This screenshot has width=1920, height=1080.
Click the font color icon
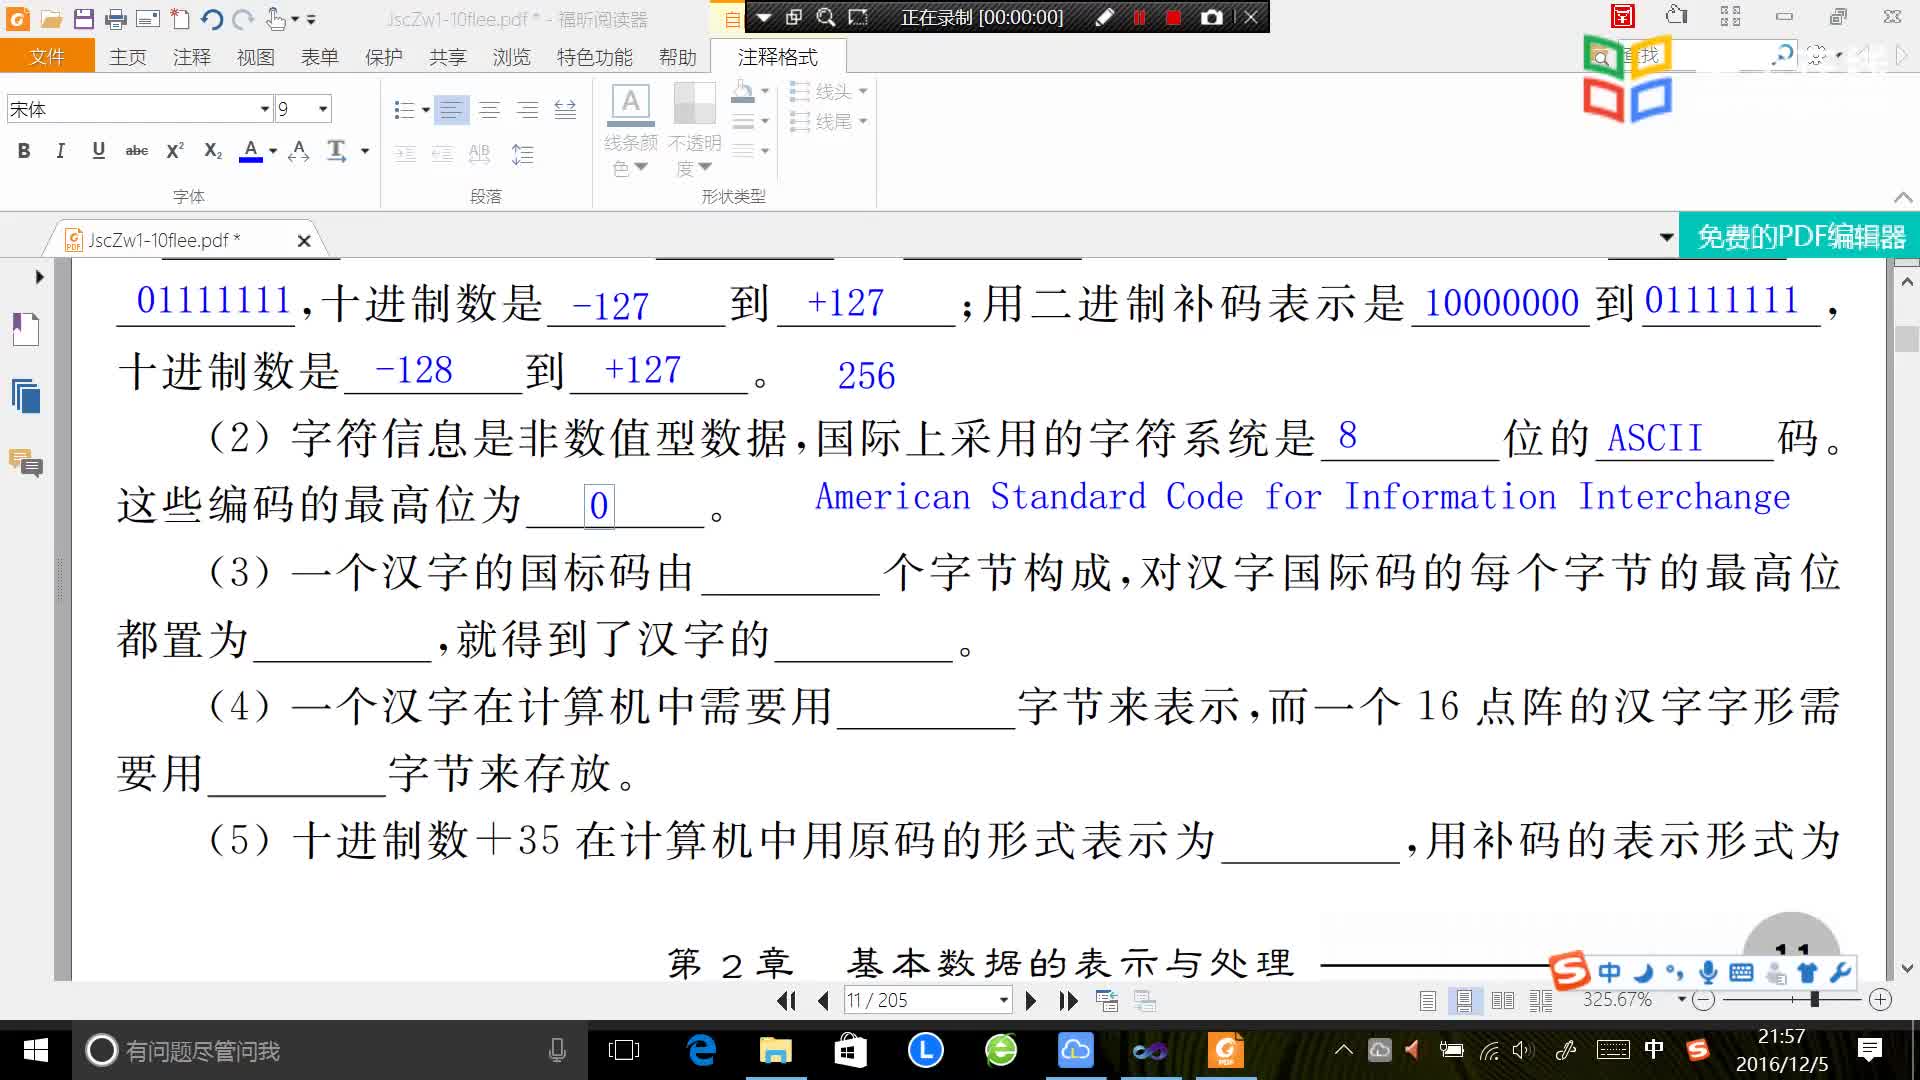[x=251, y=150]
